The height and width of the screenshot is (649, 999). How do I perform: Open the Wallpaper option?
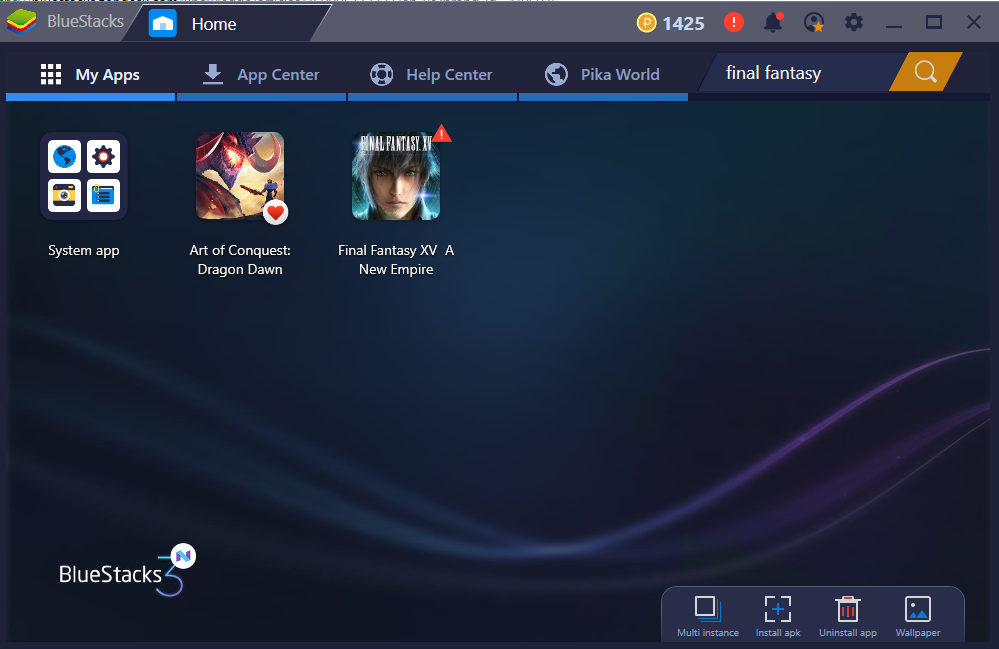click(918, 617)
